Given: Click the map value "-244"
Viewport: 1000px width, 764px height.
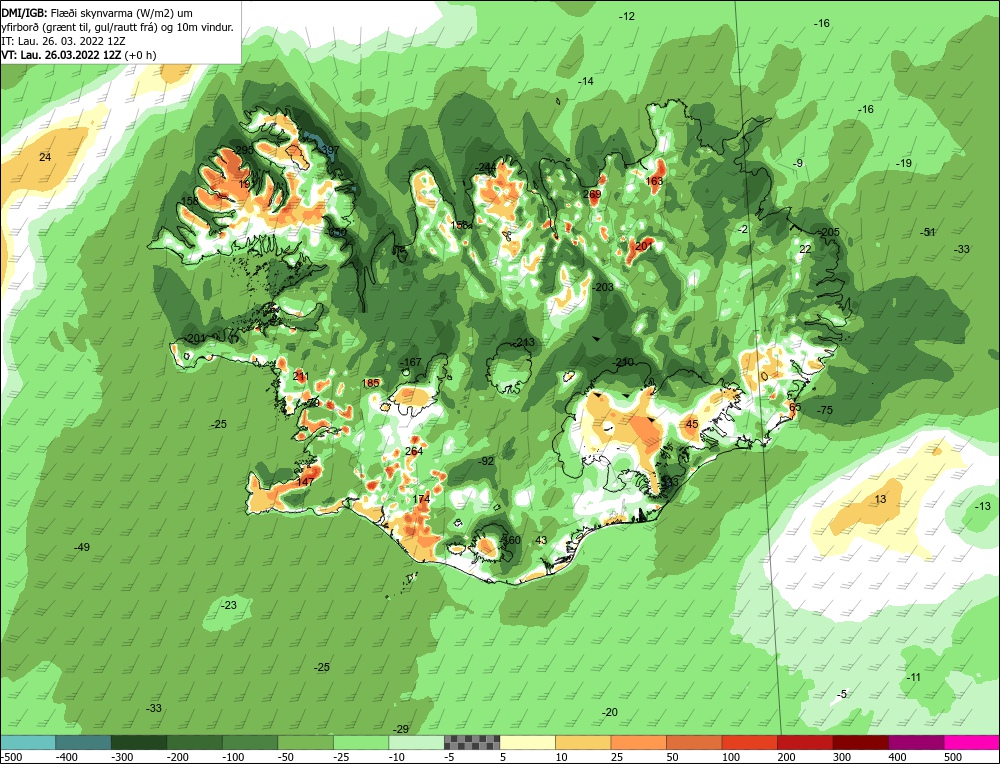Looking at the screenshot, I should (486, 168).
